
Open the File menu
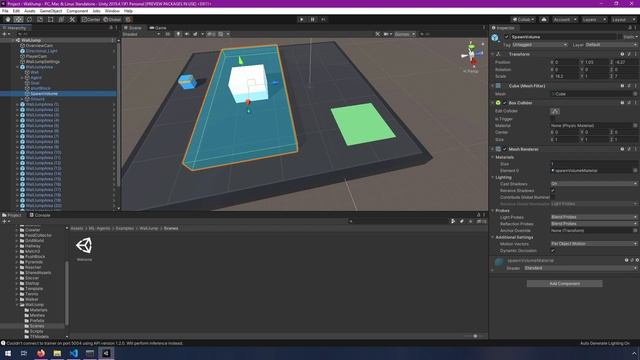tap(5, 11)
